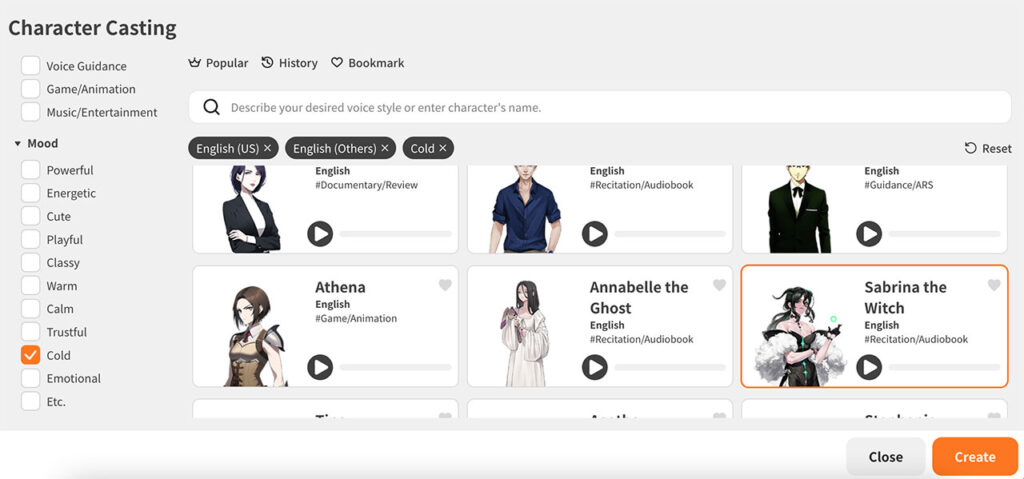
Task: Enable the Powerful mood checkbox
Action: click(x=31, y=170)
